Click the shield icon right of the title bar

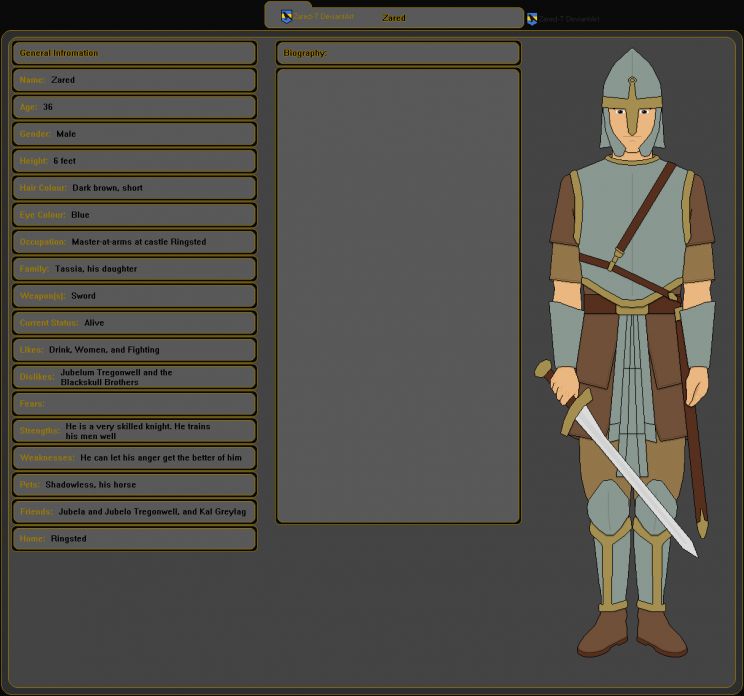[x=532, y=19]
